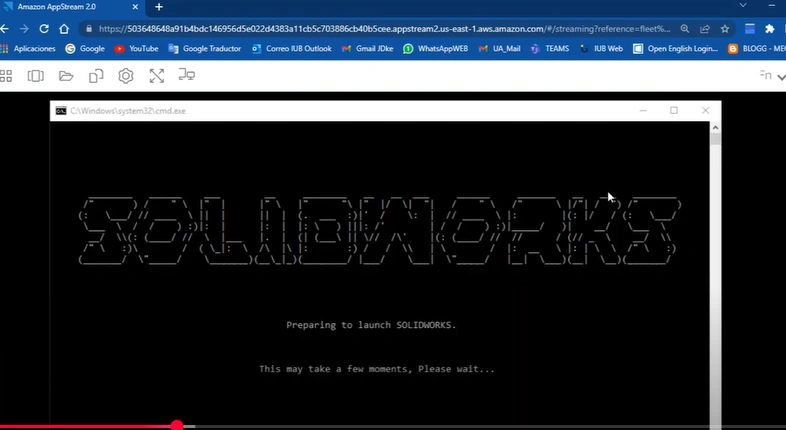Toggle AppStream fullscreen mode
Image resolution: width=786 pixels, height=430 pixels.
pyautogui.click(x=157, y=76)
